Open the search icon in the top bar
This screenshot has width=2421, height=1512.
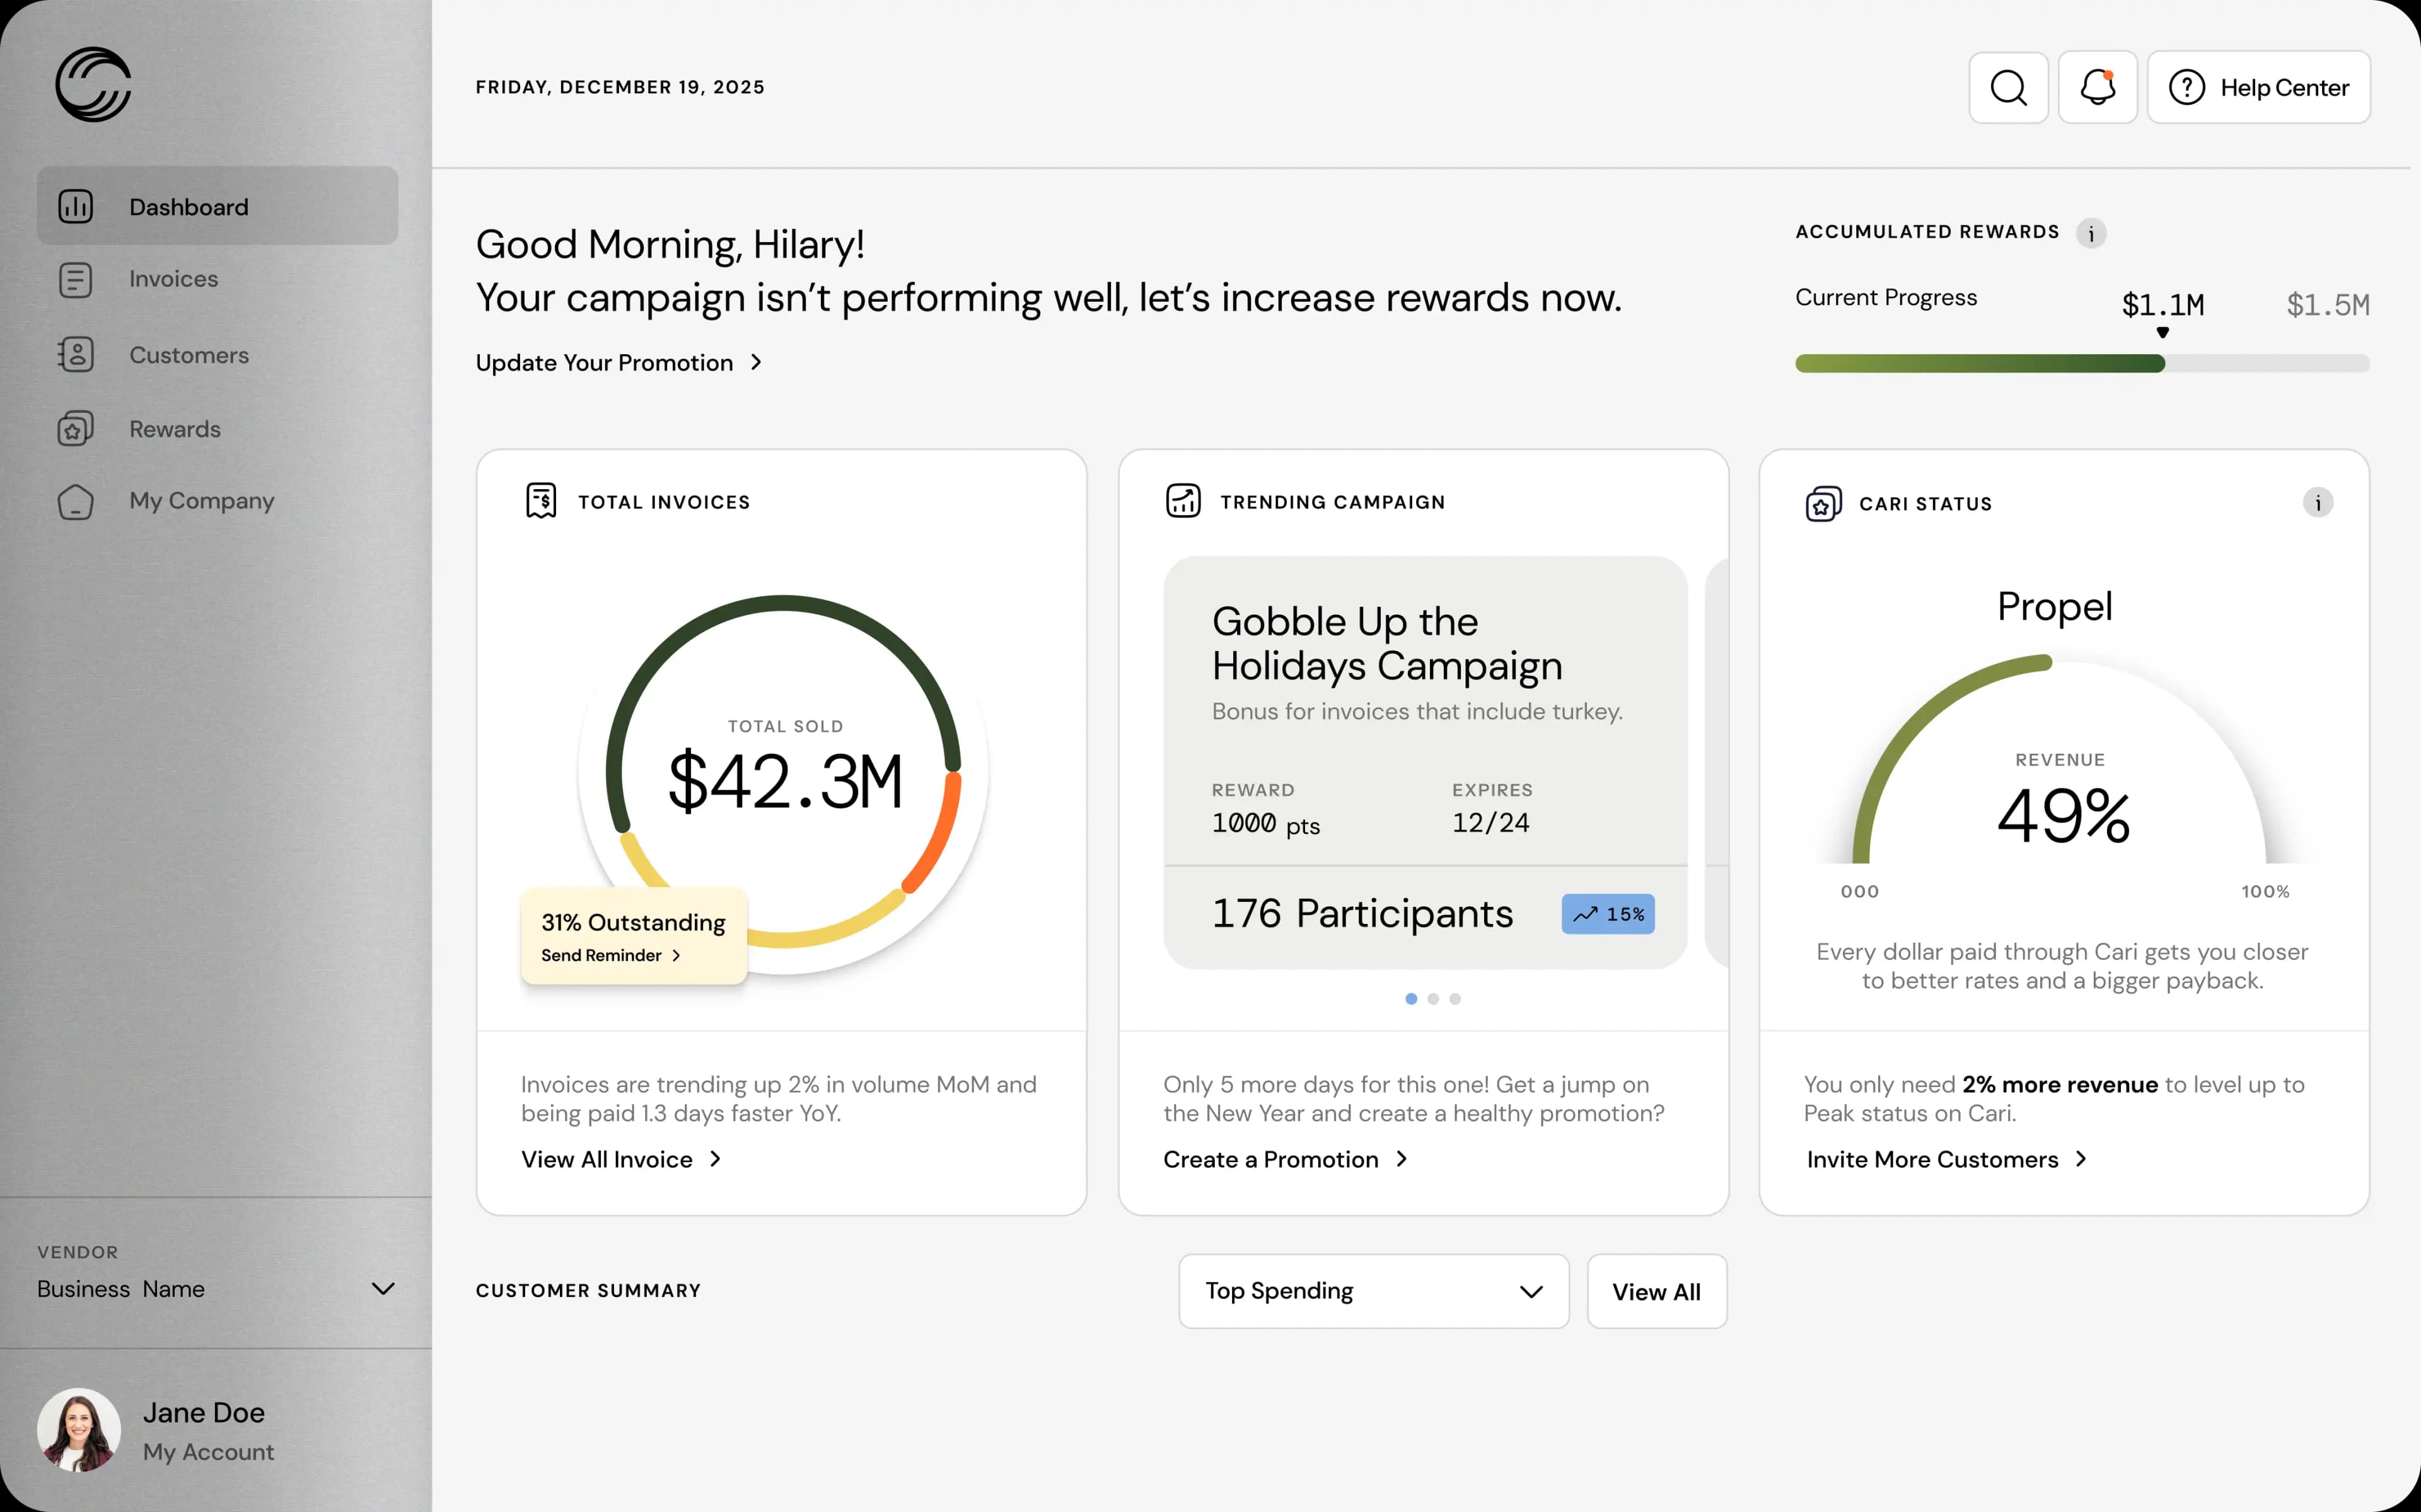2008,87
